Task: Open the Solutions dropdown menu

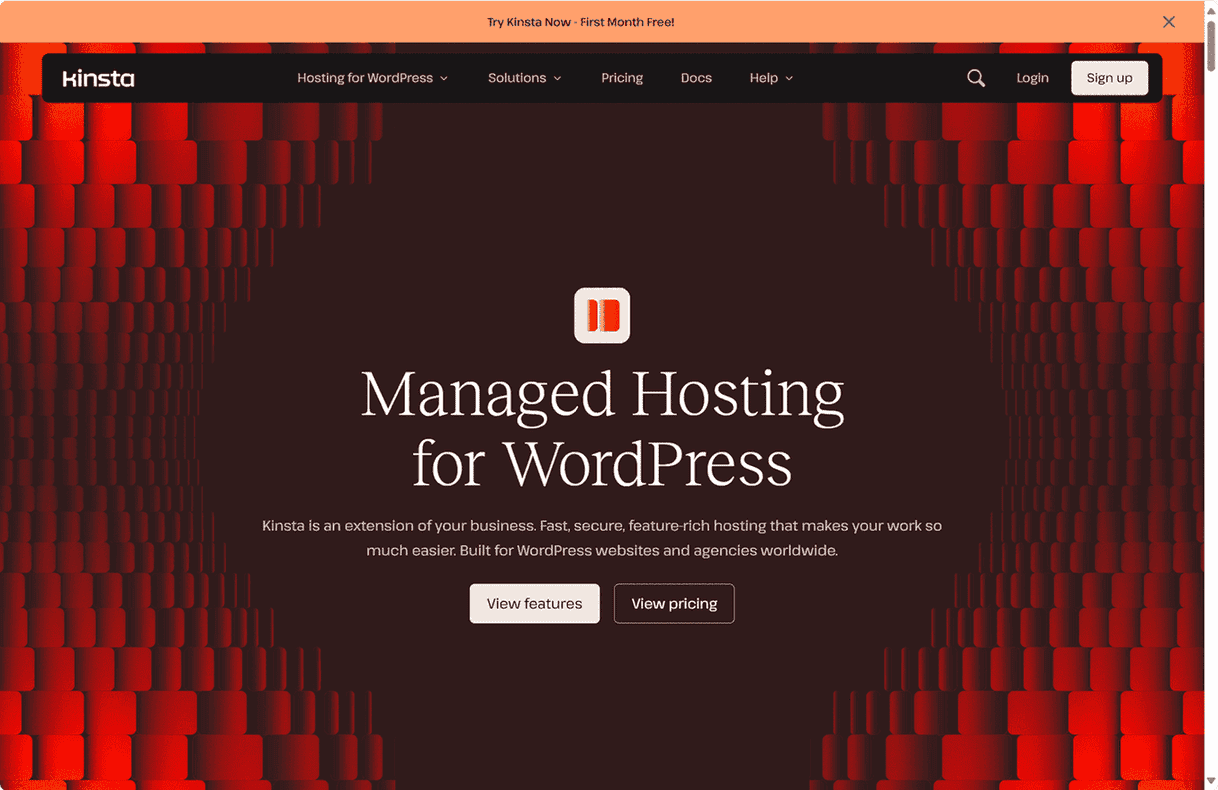Action: [x=517, y=78]
